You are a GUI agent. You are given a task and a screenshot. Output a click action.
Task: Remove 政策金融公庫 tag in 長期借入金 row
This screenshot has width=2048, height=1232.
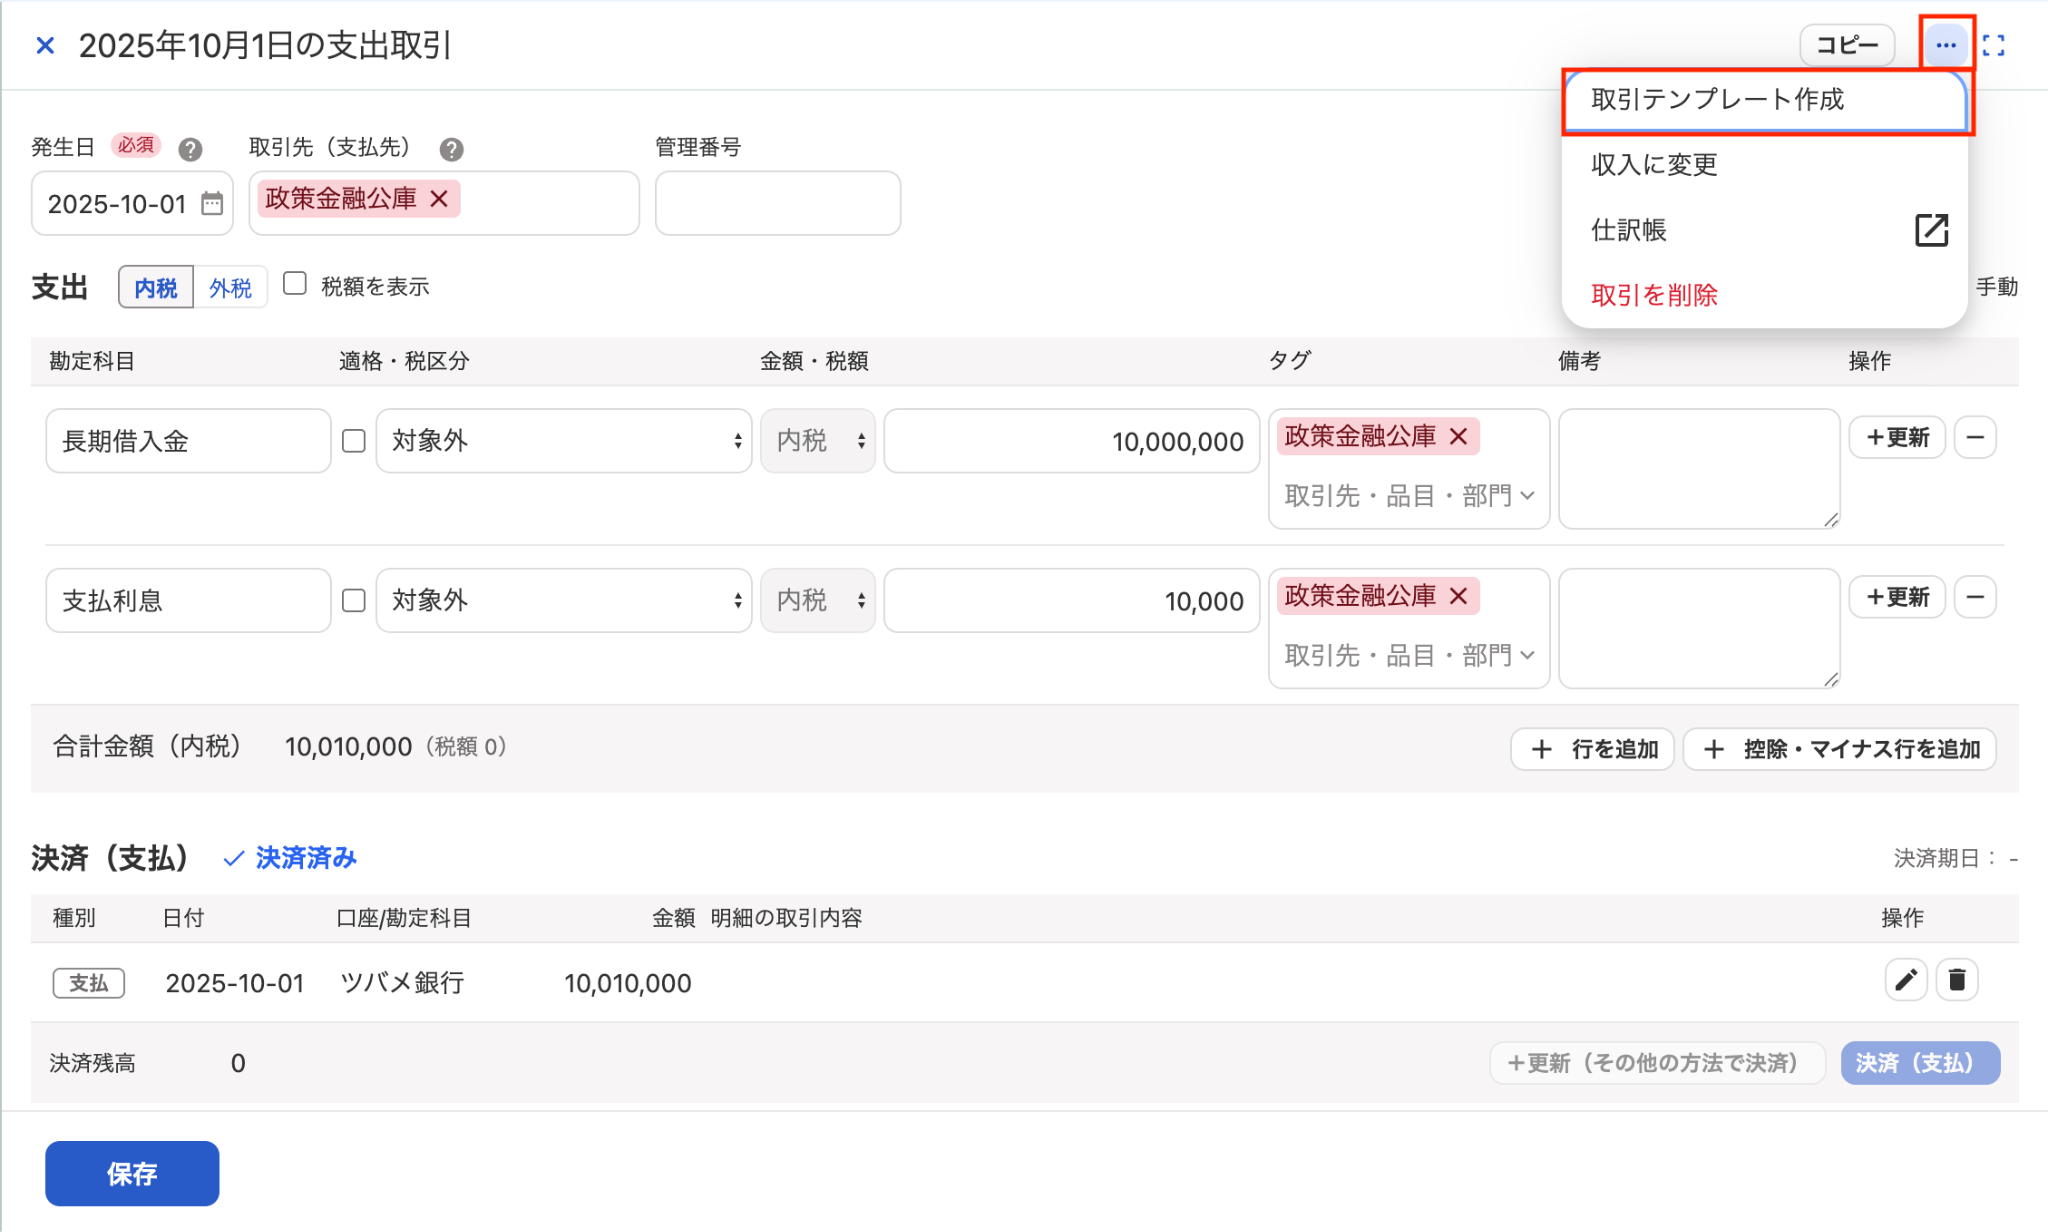click(x=1459, y=437)
